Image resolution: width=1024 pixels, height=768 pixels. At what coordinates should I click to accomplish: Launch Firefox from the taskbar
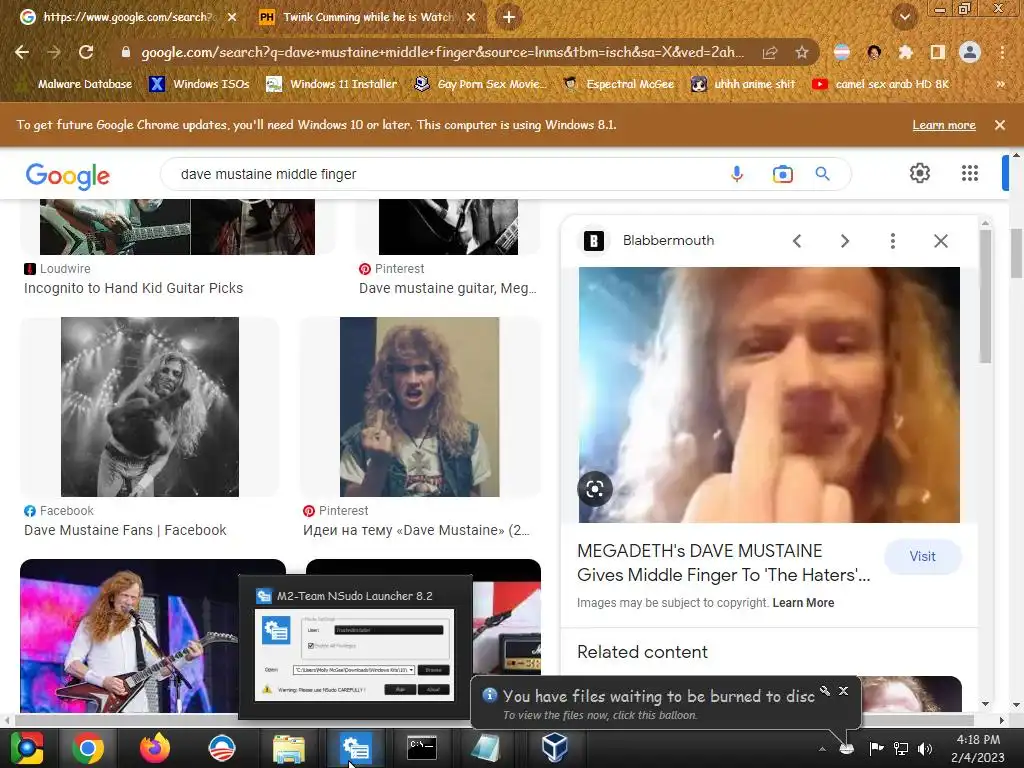(155, 748)
